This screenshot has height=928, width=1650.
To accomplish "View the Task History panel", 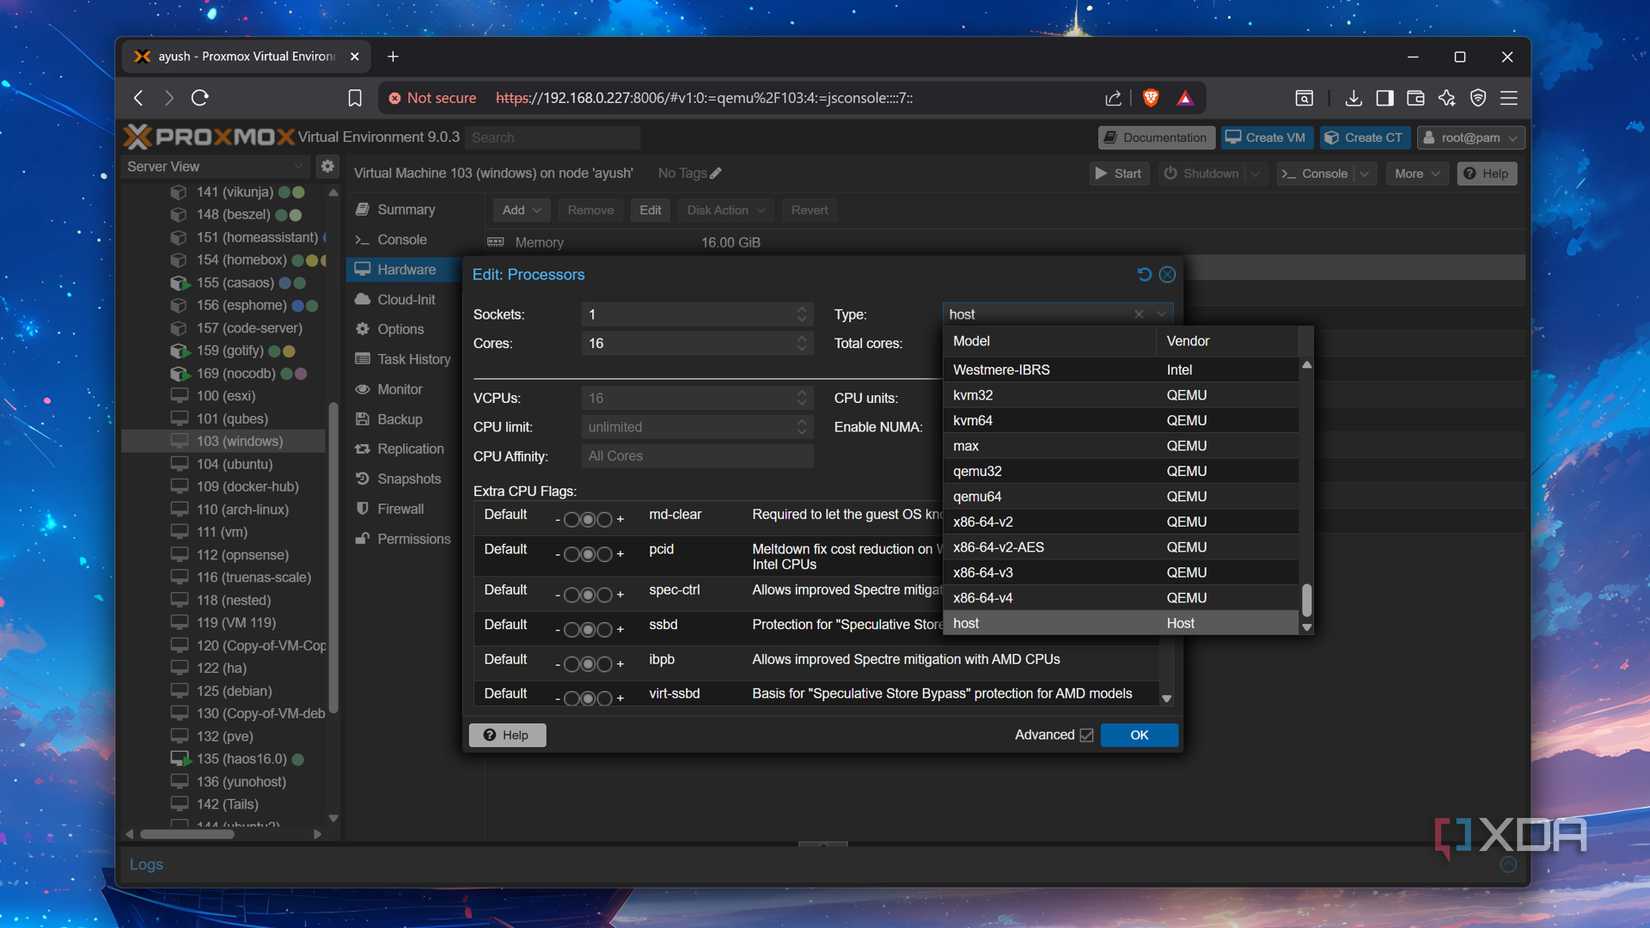I will (x=410, y=359).
